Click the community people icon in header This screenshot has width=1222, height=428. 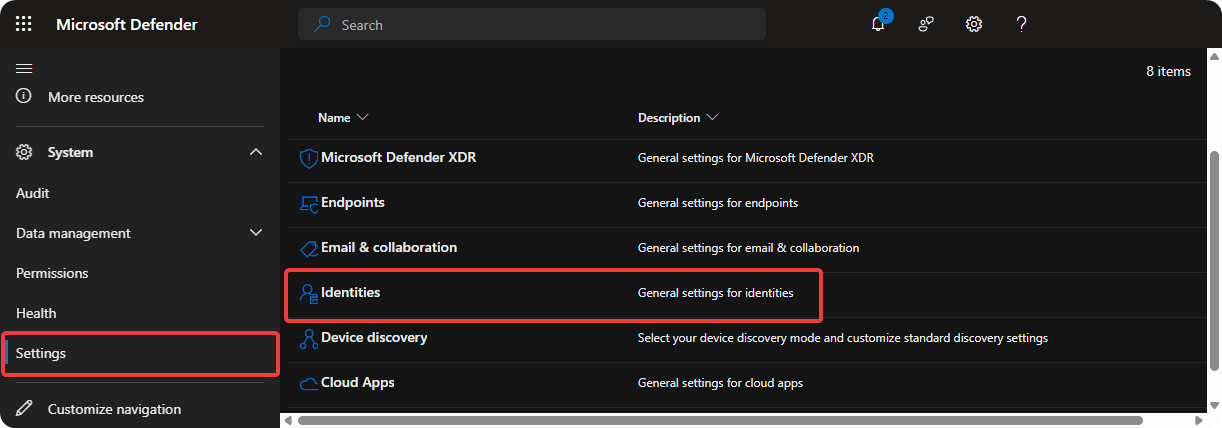(x=926, y=24)
